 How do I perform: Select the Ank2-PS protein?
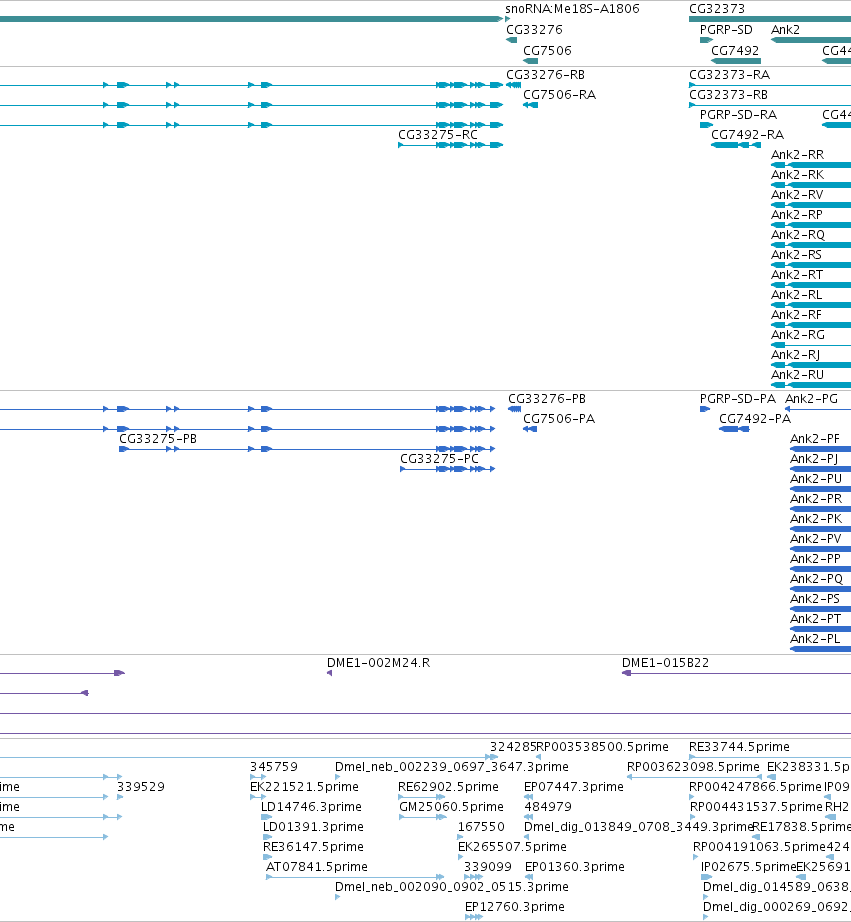pos(820,609)
